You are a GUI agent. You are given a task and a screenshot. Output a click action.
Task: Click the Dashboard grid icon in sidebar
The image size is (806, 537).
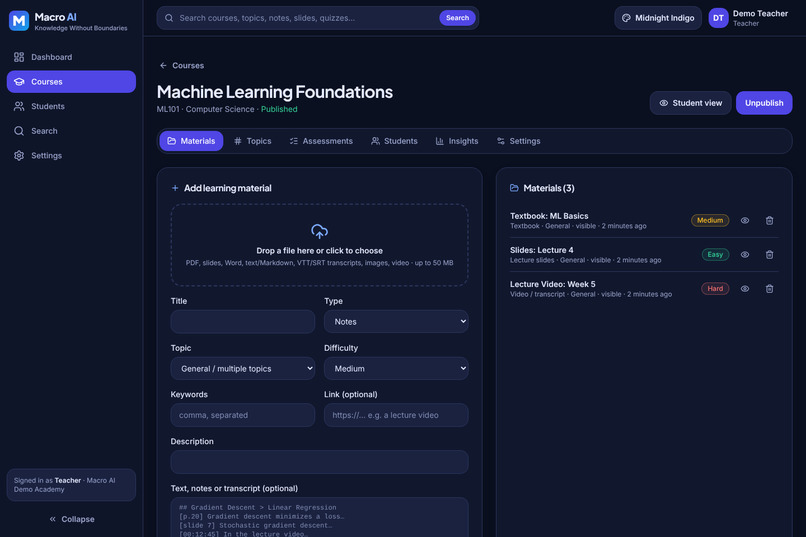coord(19,57)
